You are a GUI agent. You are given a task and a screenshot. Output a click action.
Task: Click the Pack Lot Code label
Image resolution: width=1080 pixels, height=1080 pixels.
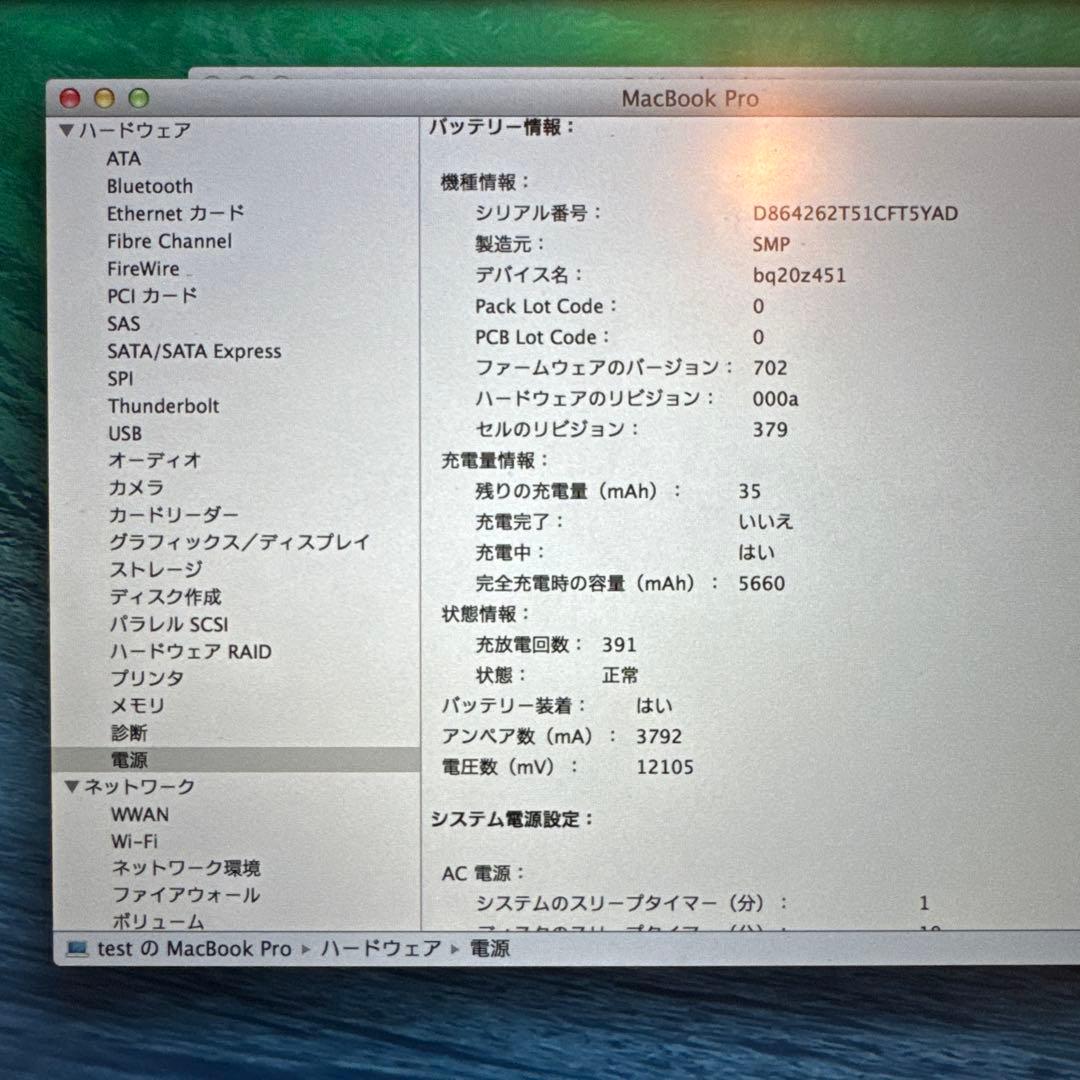click(546, 306)
